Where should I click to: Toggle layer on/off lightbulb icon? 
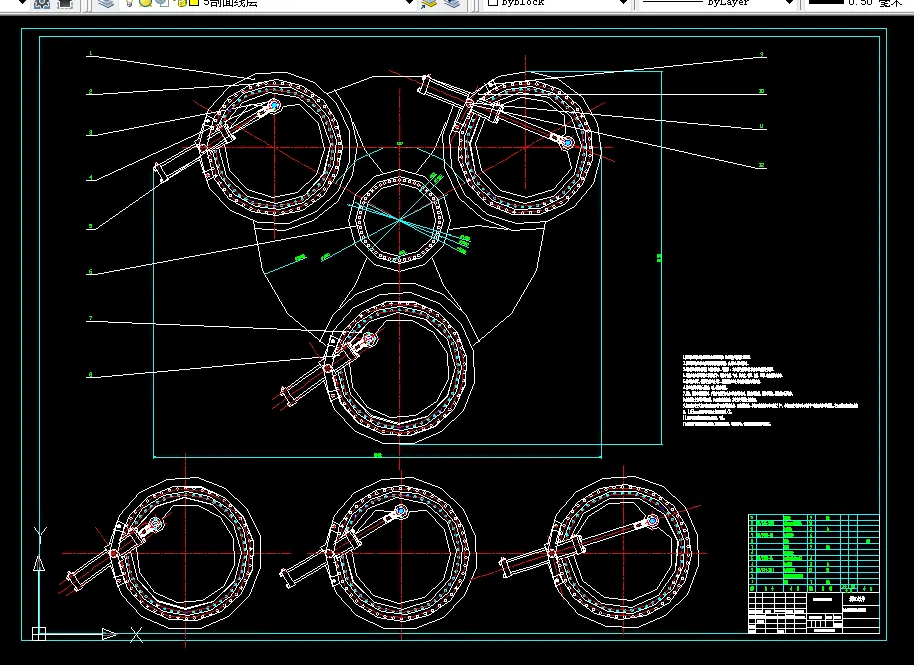pyautogui.click(x=129, y=3)
